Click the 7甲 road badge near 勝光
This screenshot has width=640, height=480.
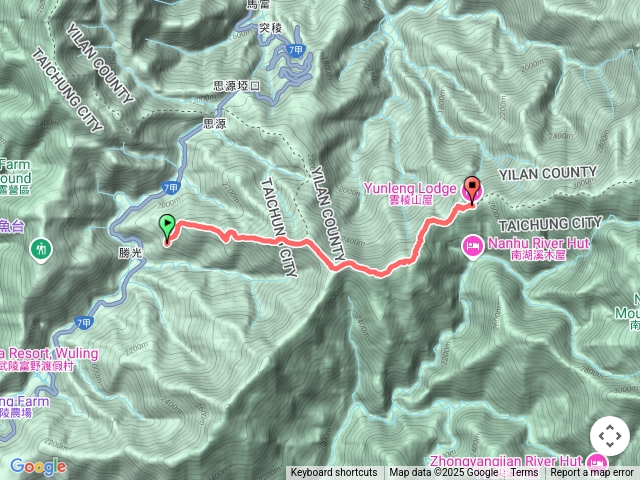coord(170,188)
